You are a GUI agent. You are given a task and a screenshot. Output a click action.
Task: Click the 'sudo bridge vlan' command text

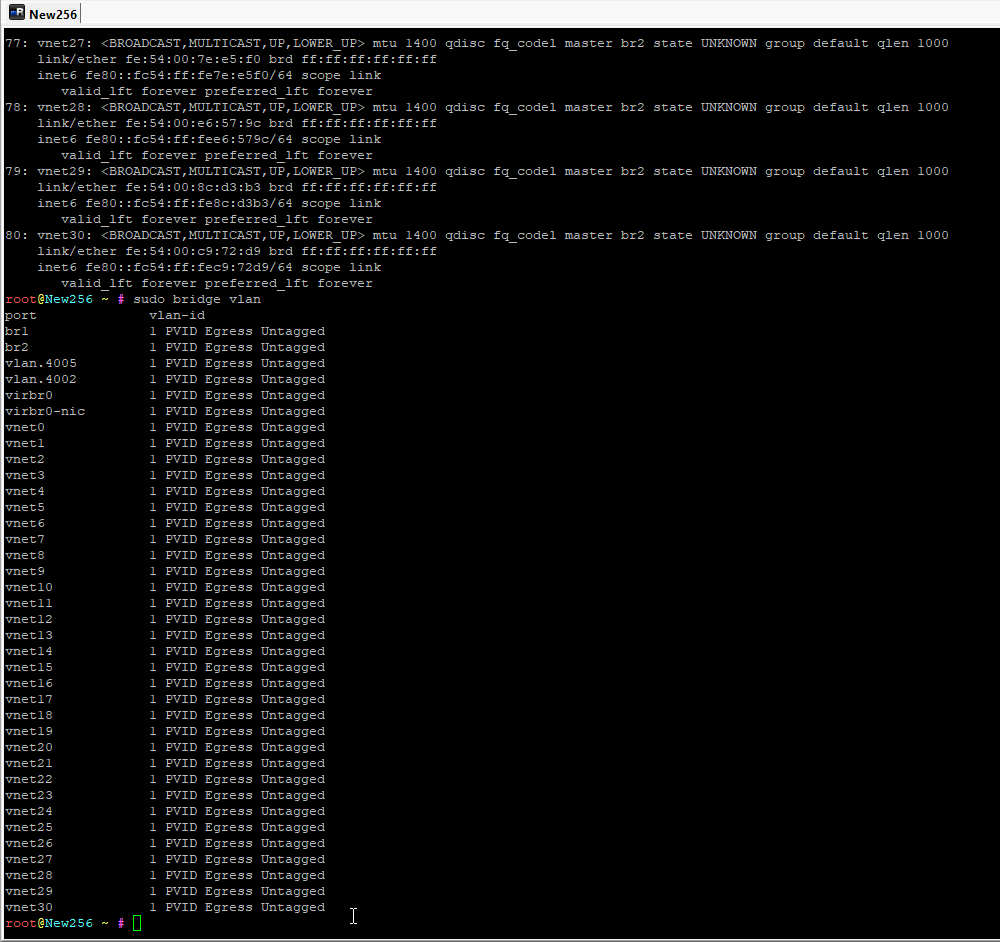[x=196, y=299]
